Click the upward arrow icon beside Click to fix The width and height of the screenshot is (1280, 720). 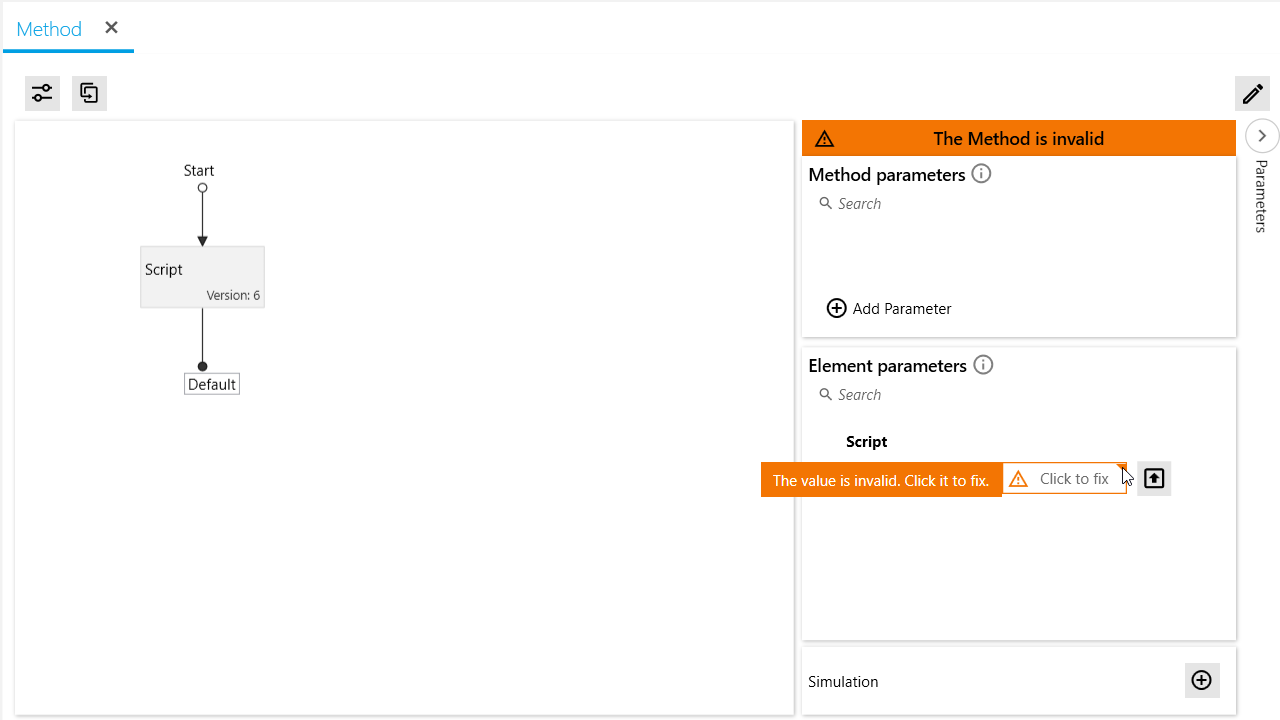pyautogui.click(x=1154, y=479)
